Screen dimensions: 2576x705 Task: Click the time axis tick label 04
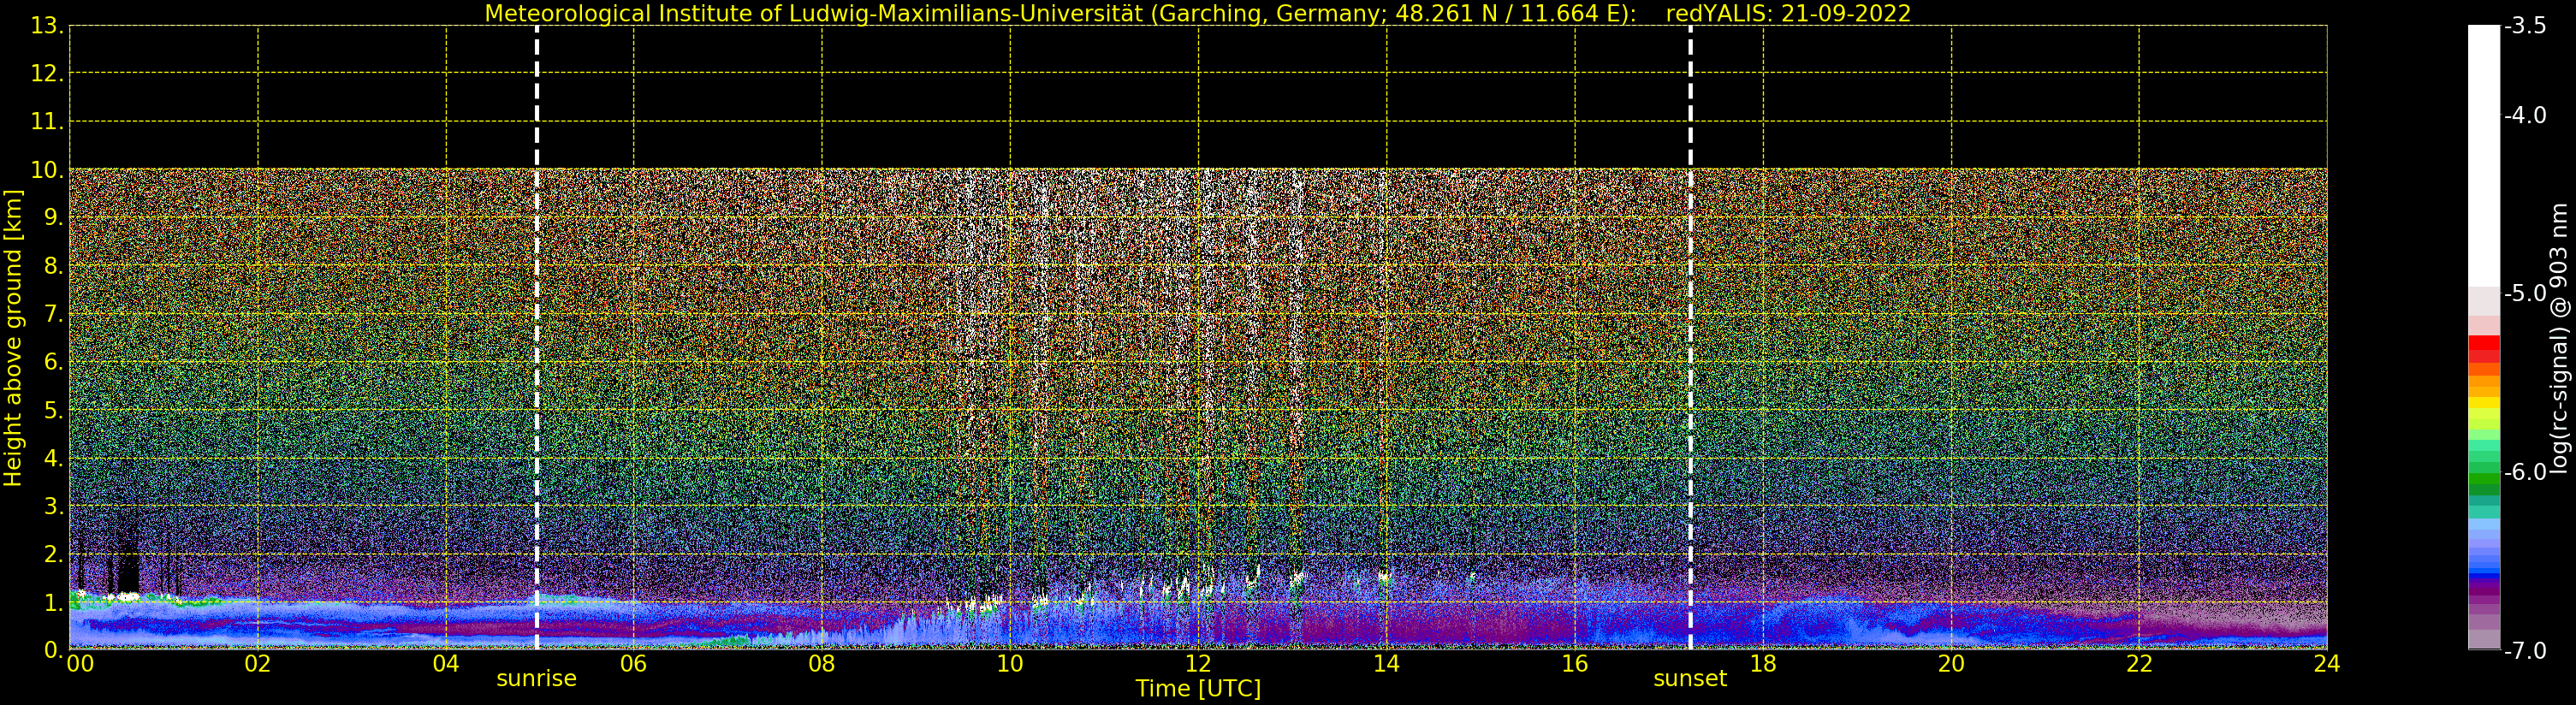[x=446, y=664]
